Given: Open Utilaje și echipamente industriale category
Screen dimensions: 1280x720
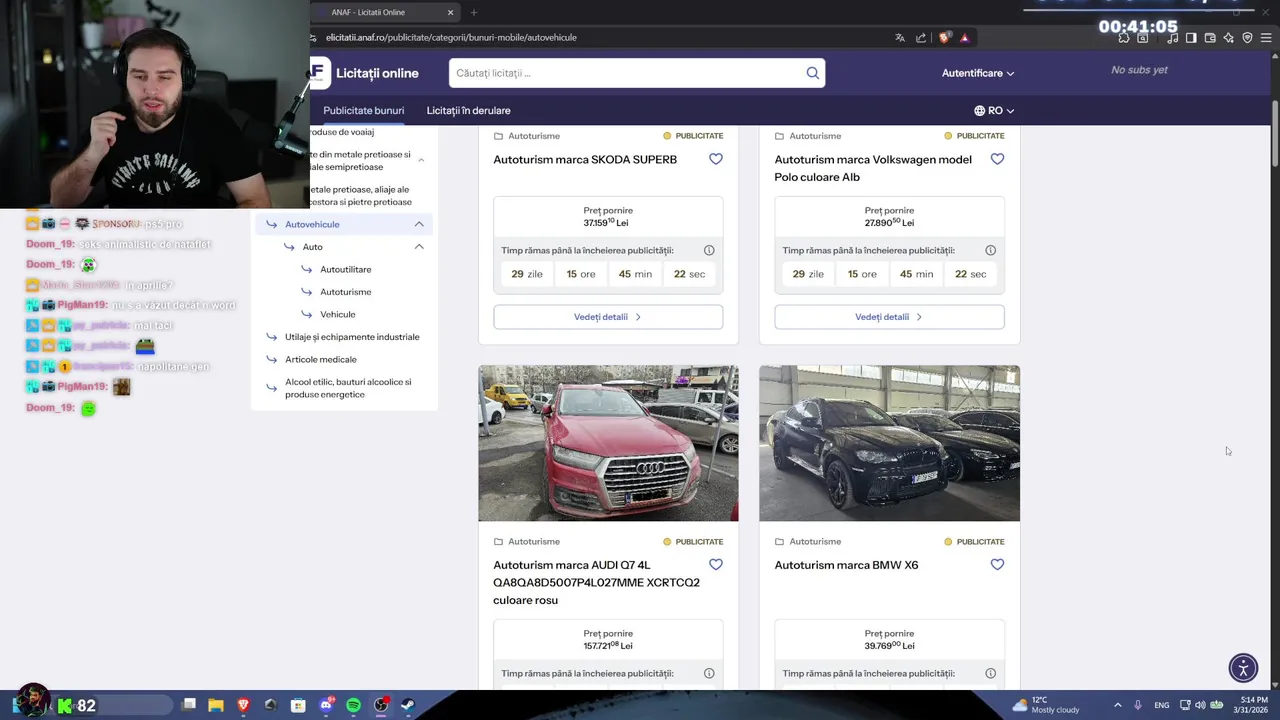Looking at the screenshot, I should pyautogui.click(x=352, y=337).
